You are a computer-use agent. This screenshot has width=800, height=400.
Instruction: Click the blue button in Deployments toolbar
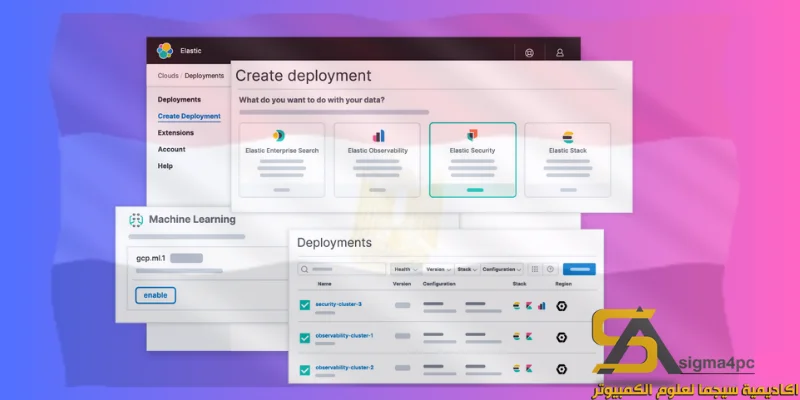tap(579, 269)
